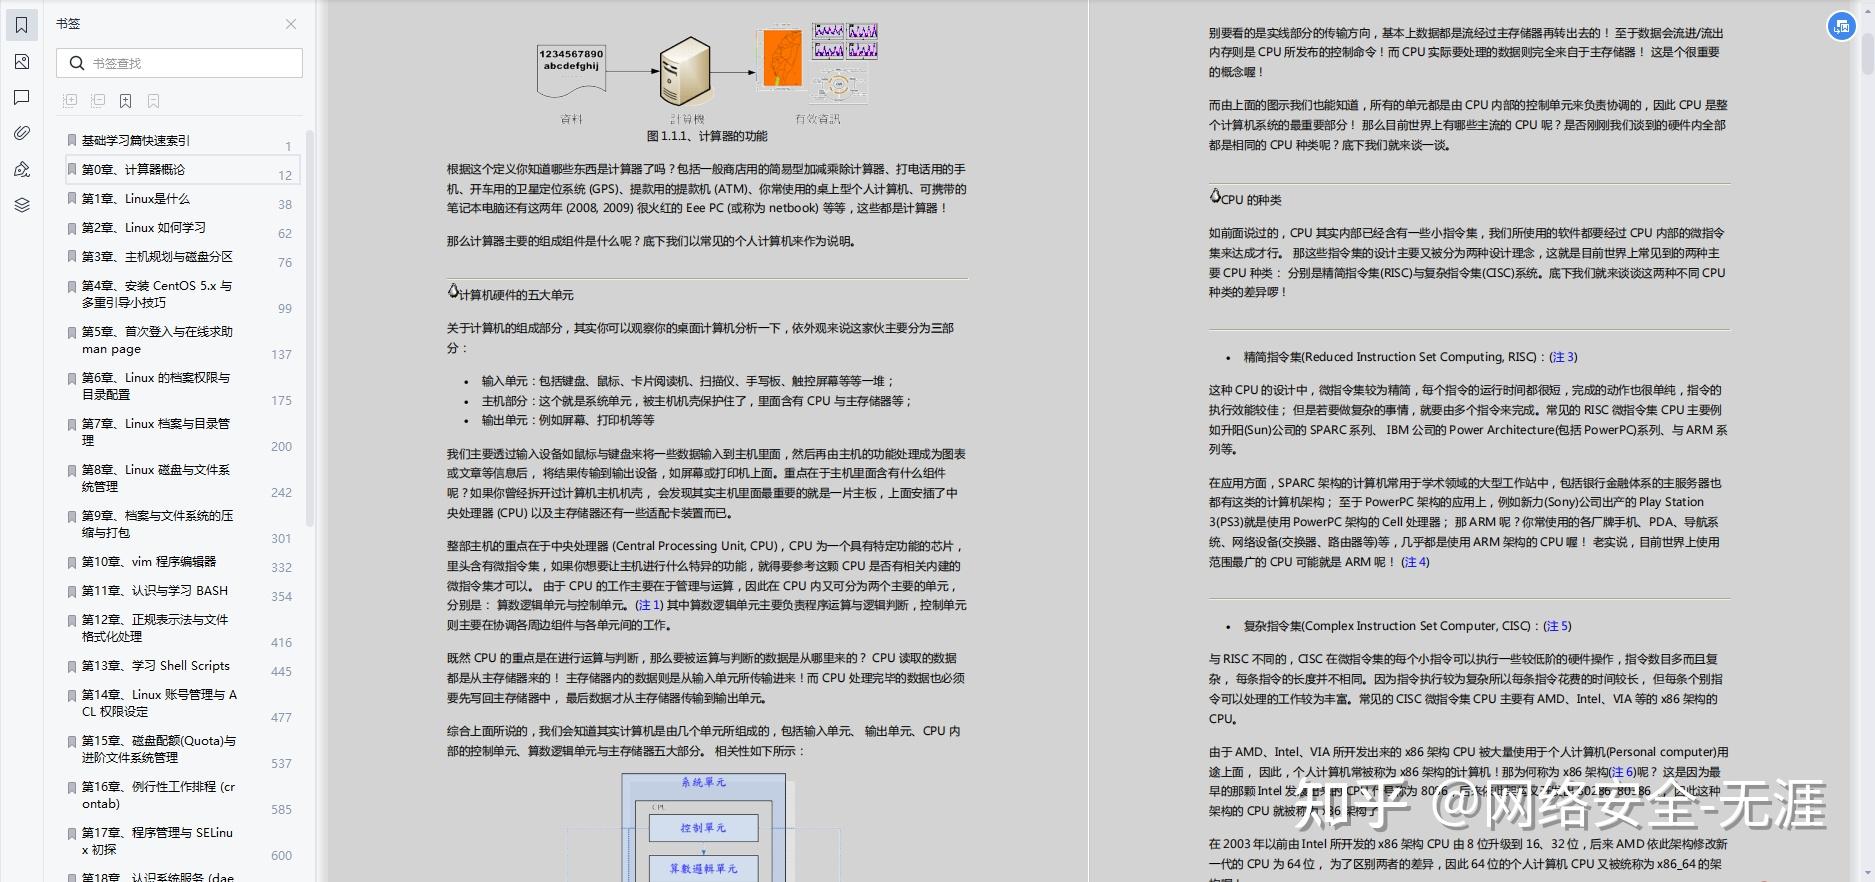Go to bookmark 第7章、Linux 档案与目录管理

coord(156,432)
